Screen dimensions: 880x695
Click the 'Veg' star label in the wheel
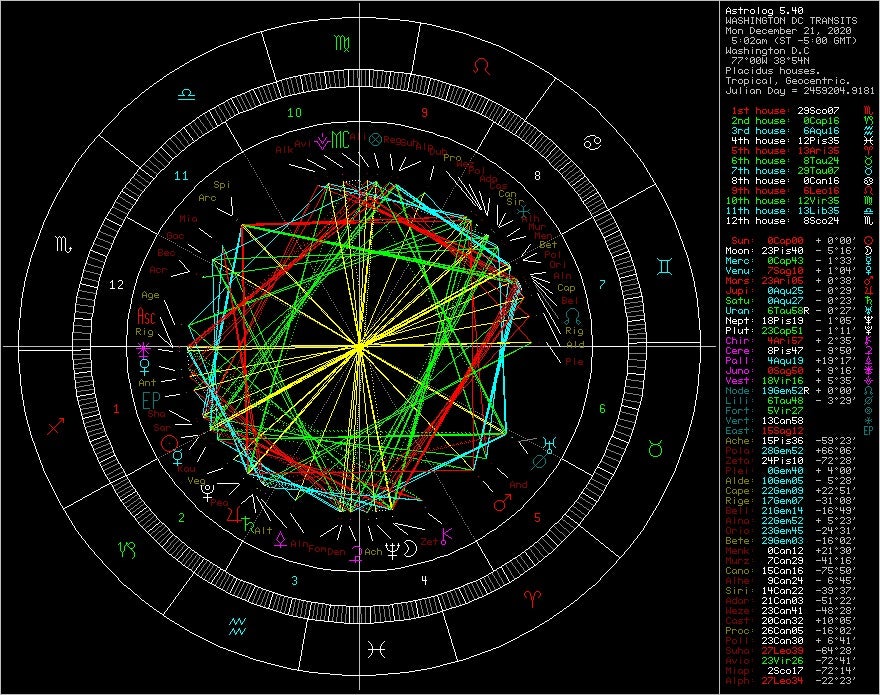(x=196, y=481)
